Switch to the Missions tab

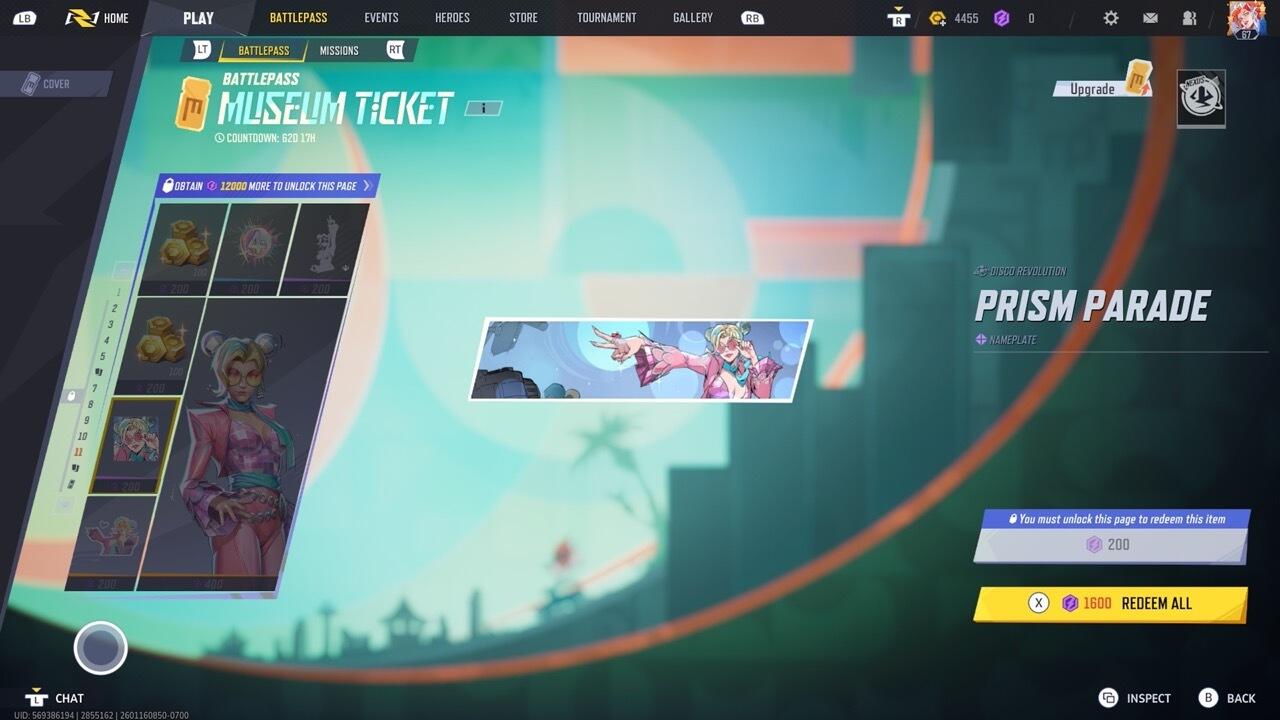(x=339, y=50)
